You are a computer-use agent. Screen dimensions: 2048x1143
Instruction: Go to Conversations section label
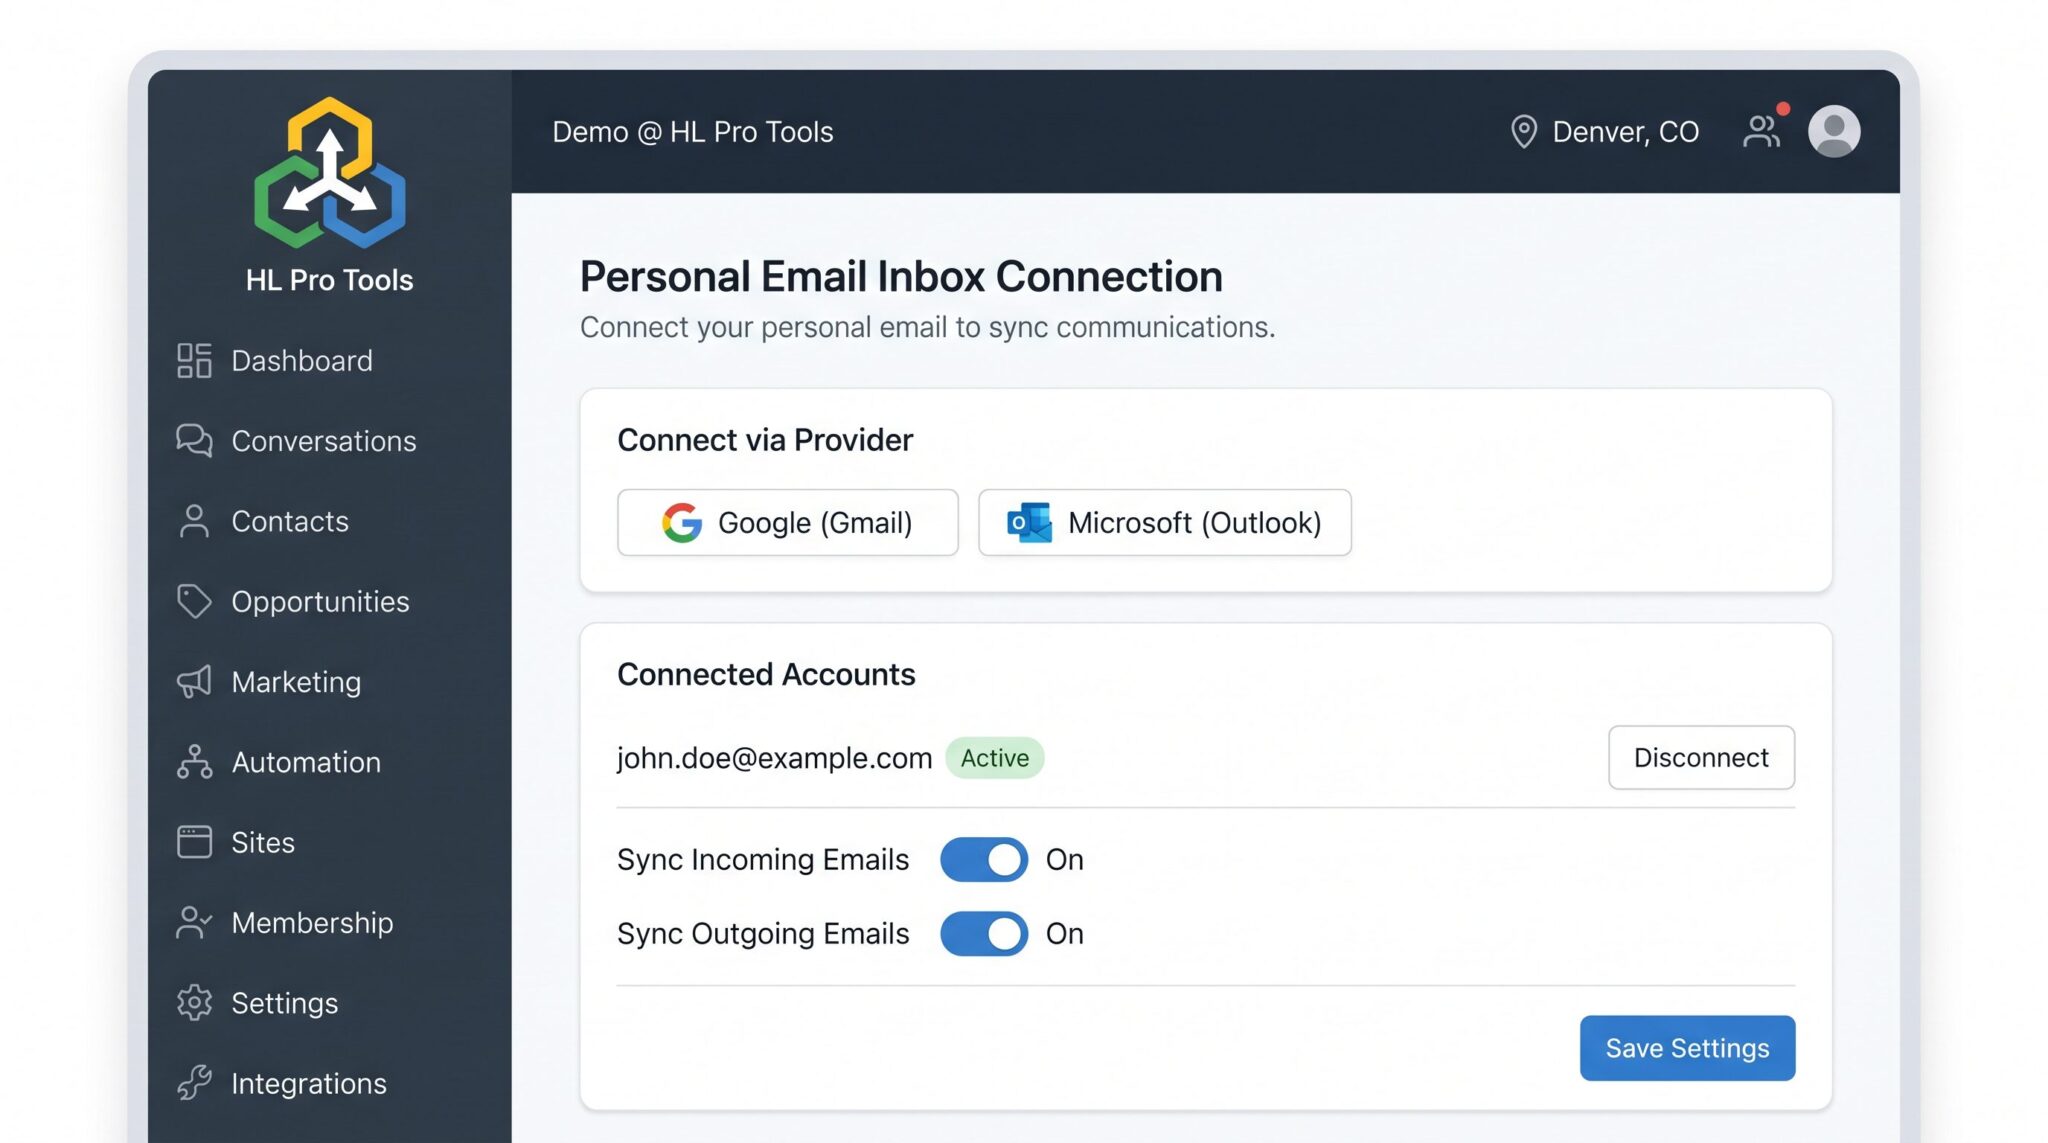pyautogui.click(x=324, y=441)
